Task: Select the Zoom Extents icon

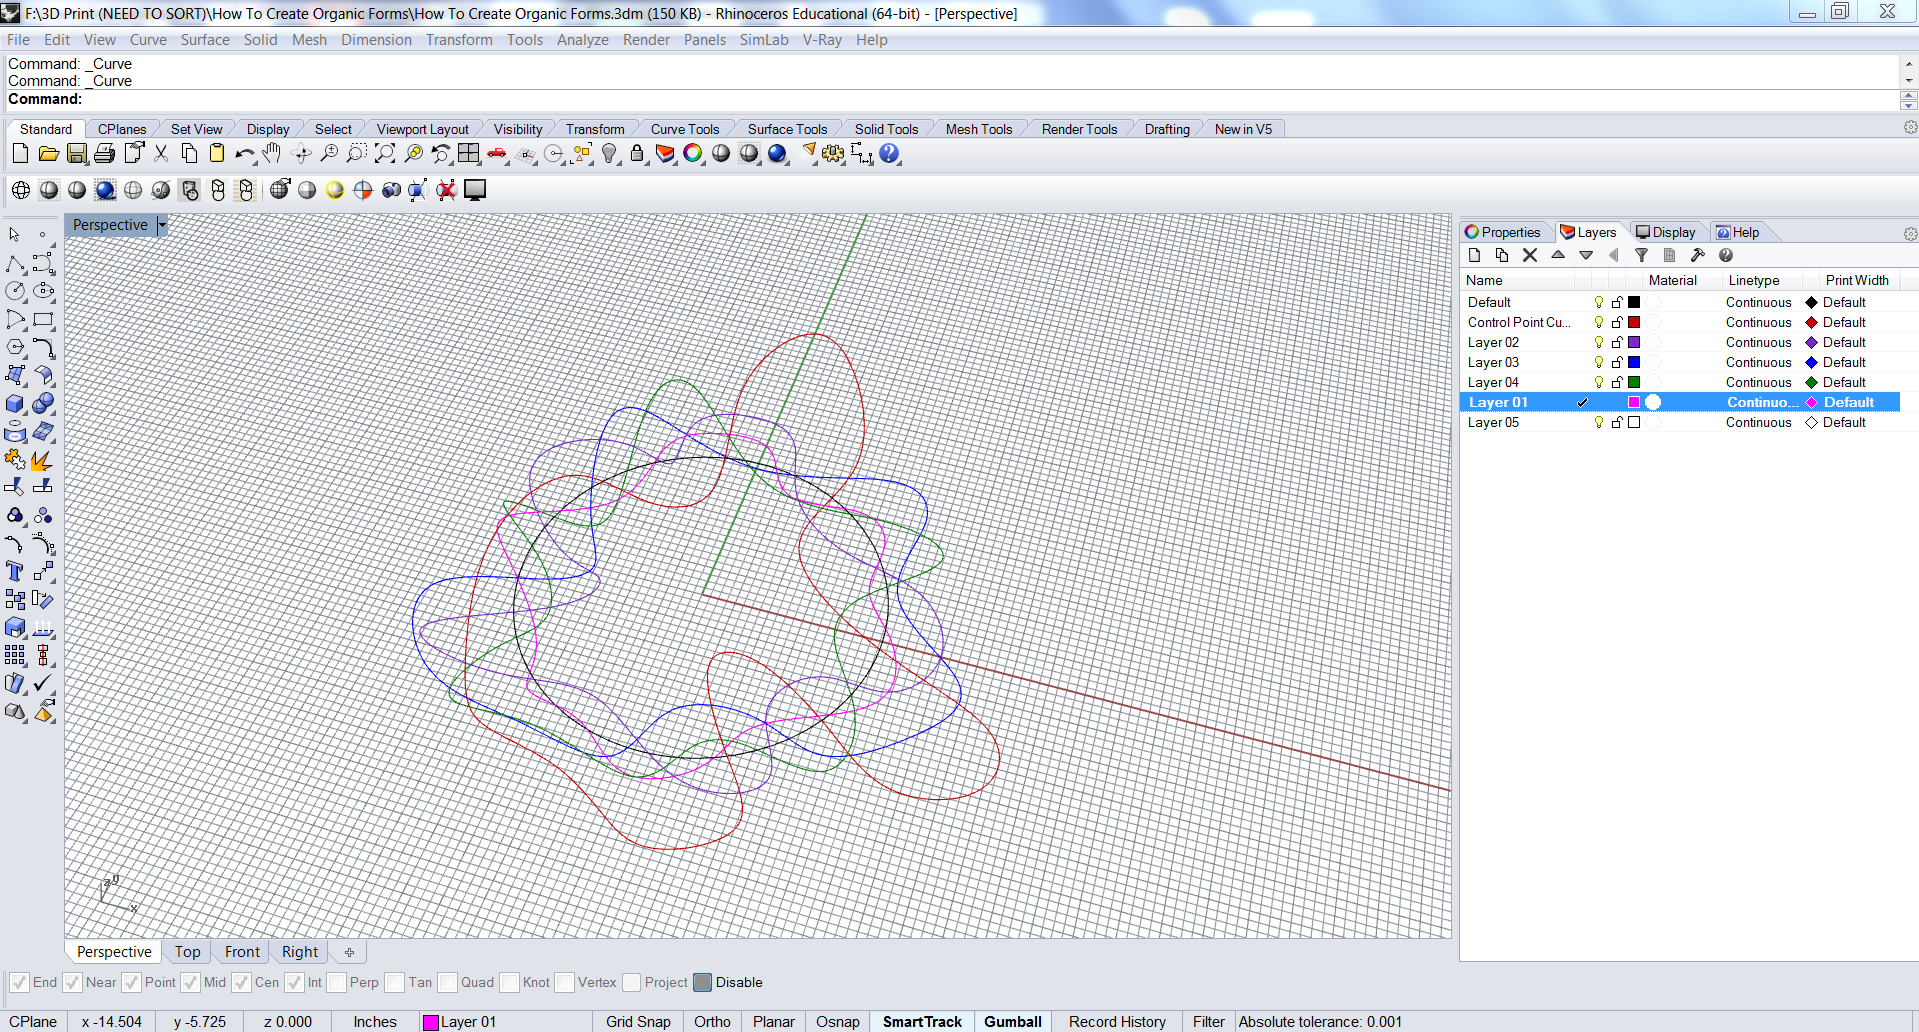Action: [x=385, y=154]
